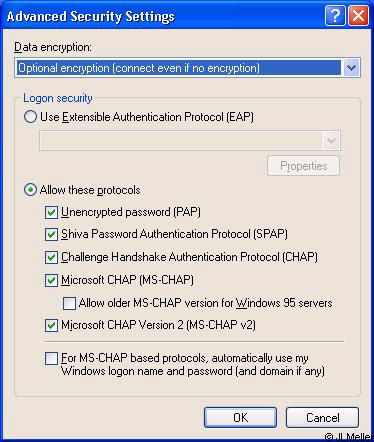The height and width of the screenshot is (442, 374).
Task: Confirm settings with the OK button
Action: [240, 417]
